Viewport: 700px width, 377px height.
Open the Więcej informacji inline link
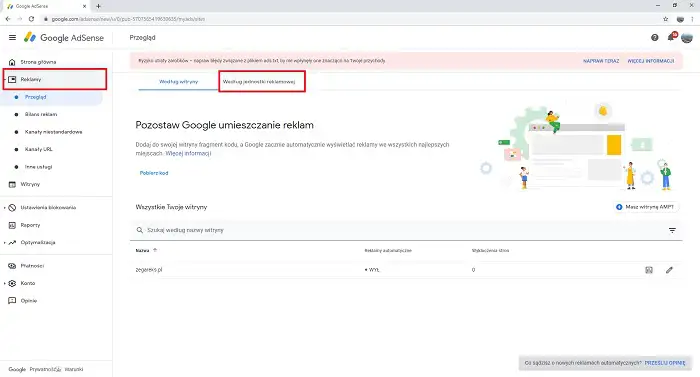188,153
